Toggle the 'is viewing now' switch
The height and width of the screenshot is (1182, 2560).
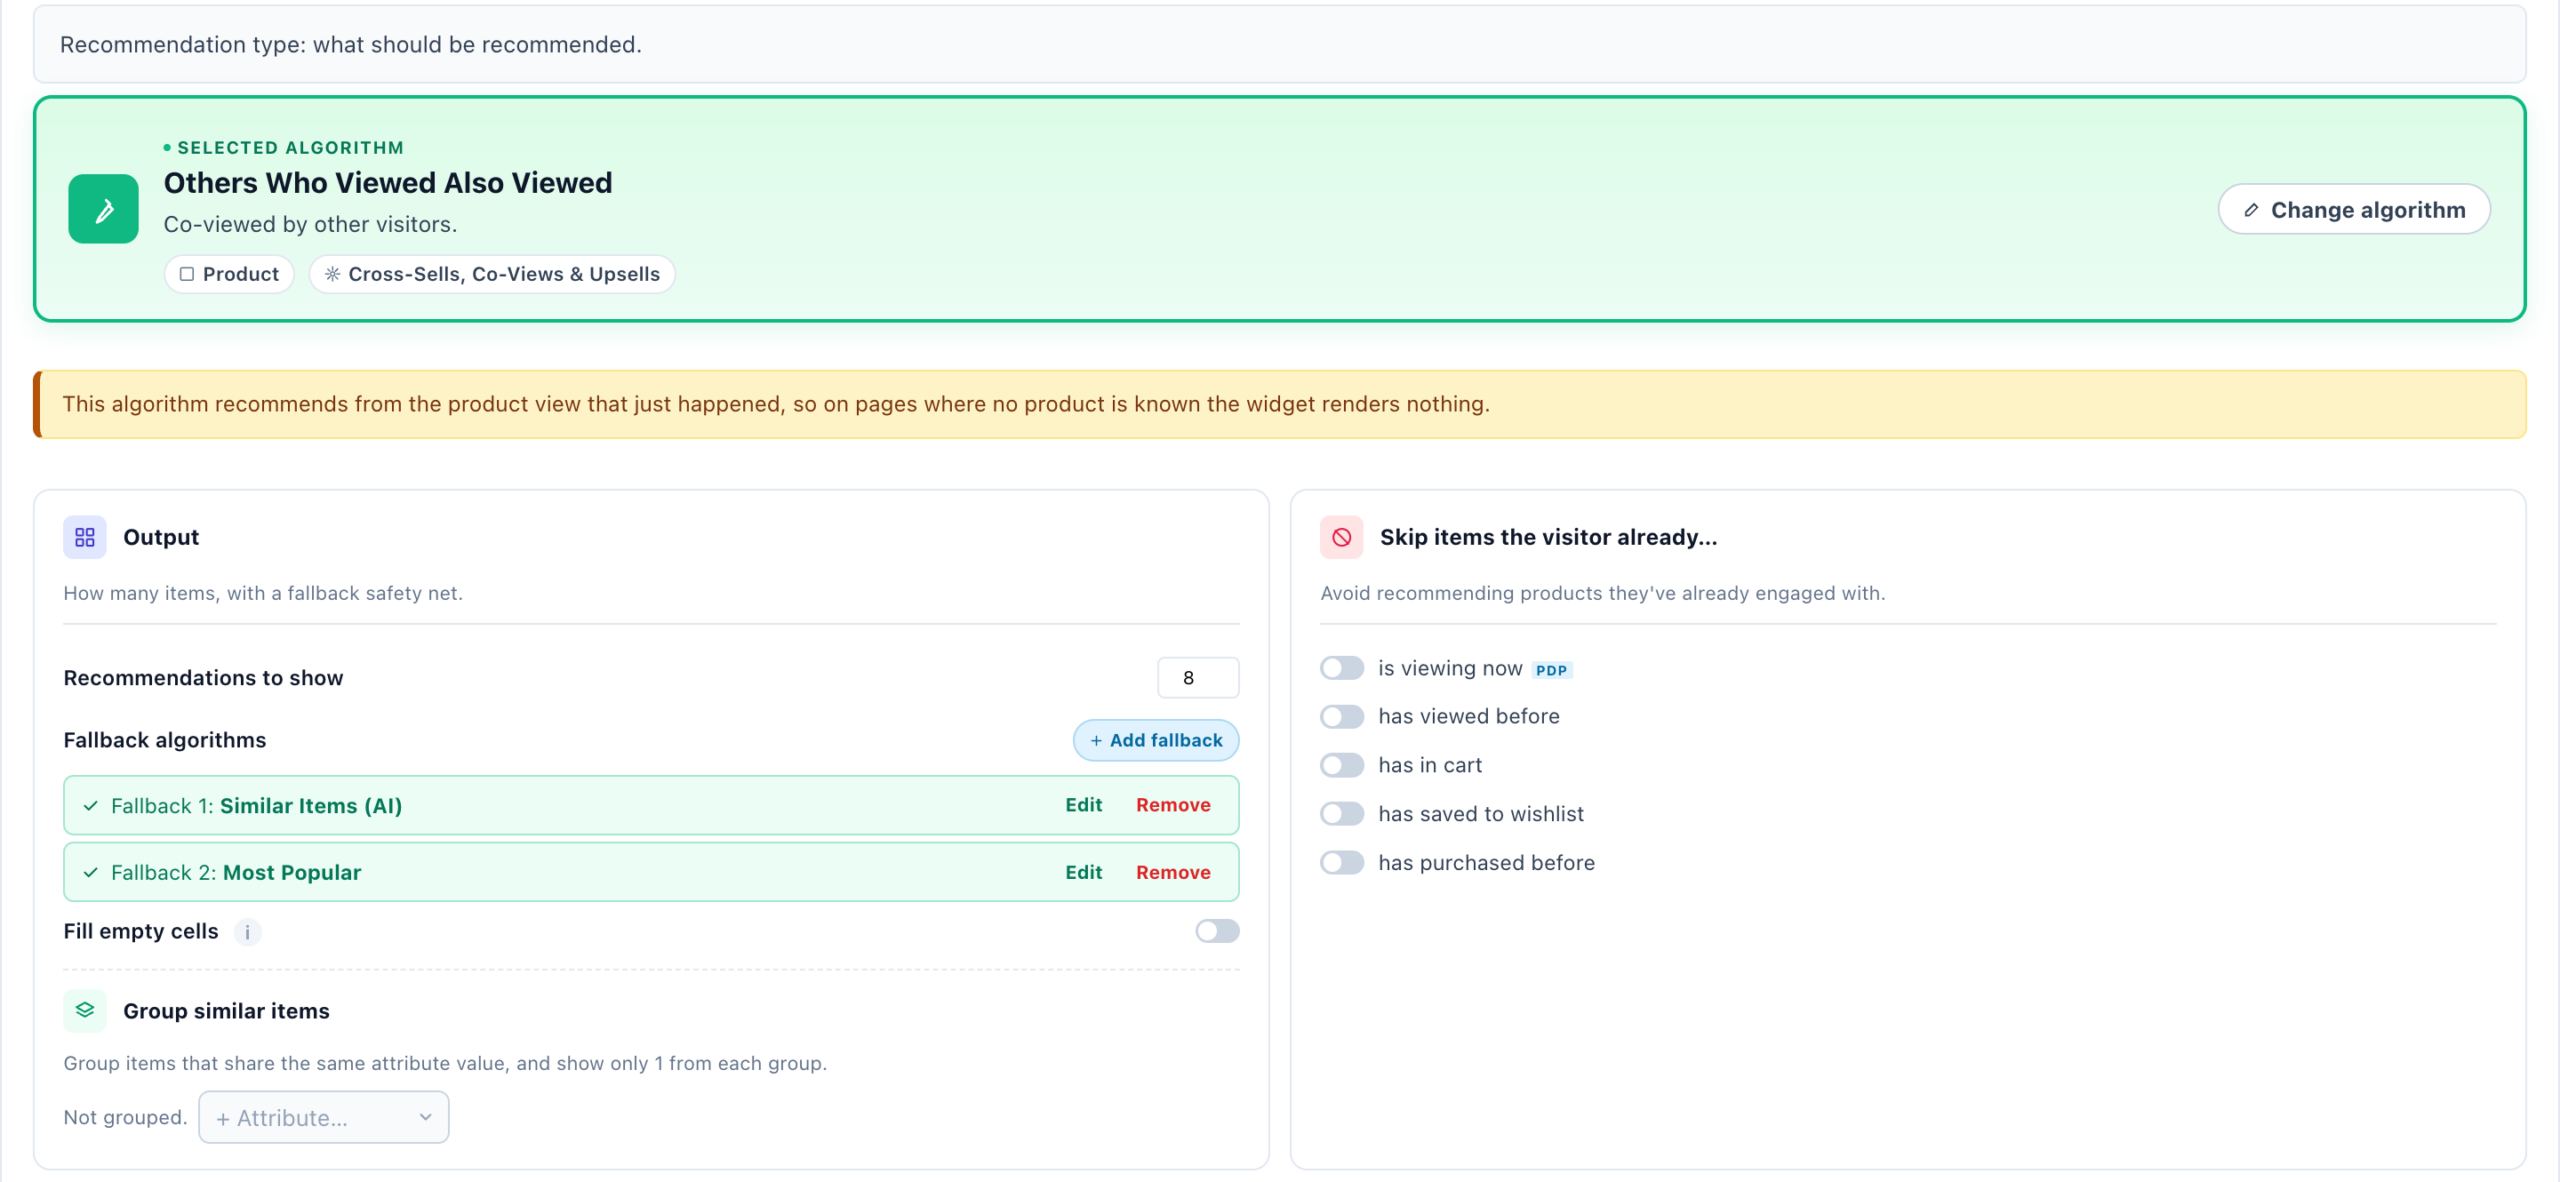pos(1342,668)
